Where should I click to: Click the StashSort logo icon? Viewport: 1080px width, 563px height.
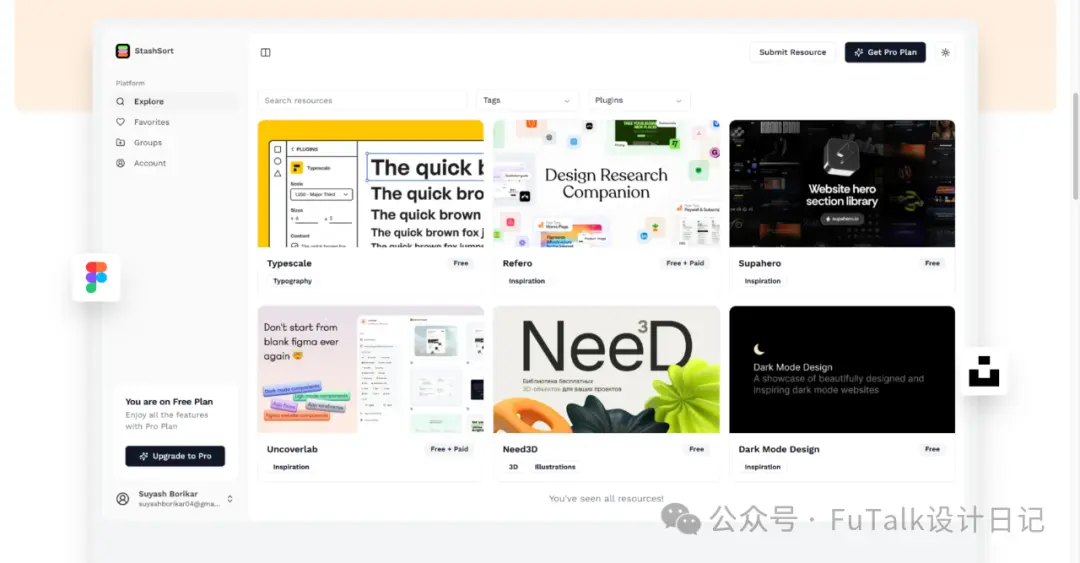[123, 51]
